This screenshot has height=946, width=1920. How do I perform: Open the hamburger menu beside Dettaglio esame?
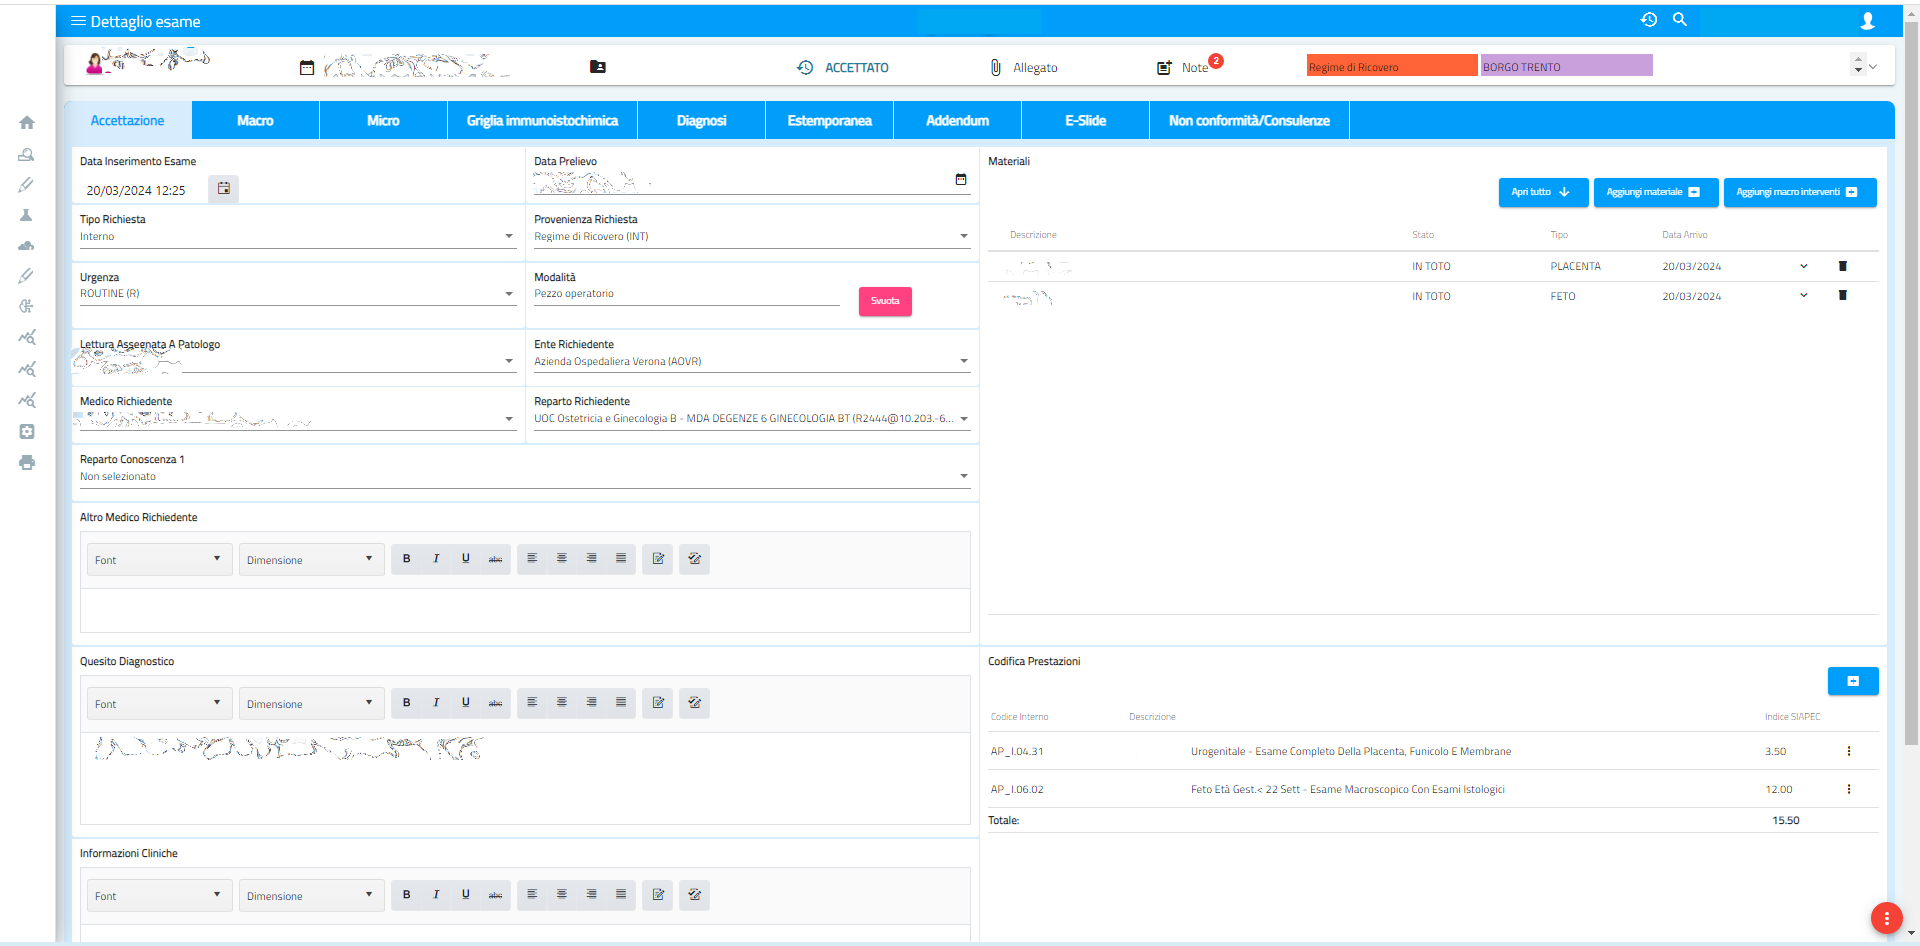tap(78, 21)
